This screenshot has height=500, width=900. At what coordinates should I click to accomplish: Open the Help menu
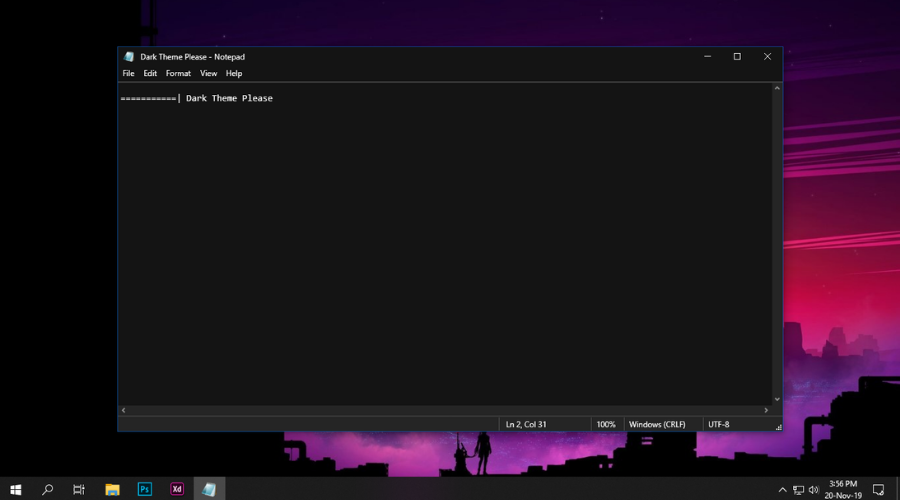pos(234,73)
